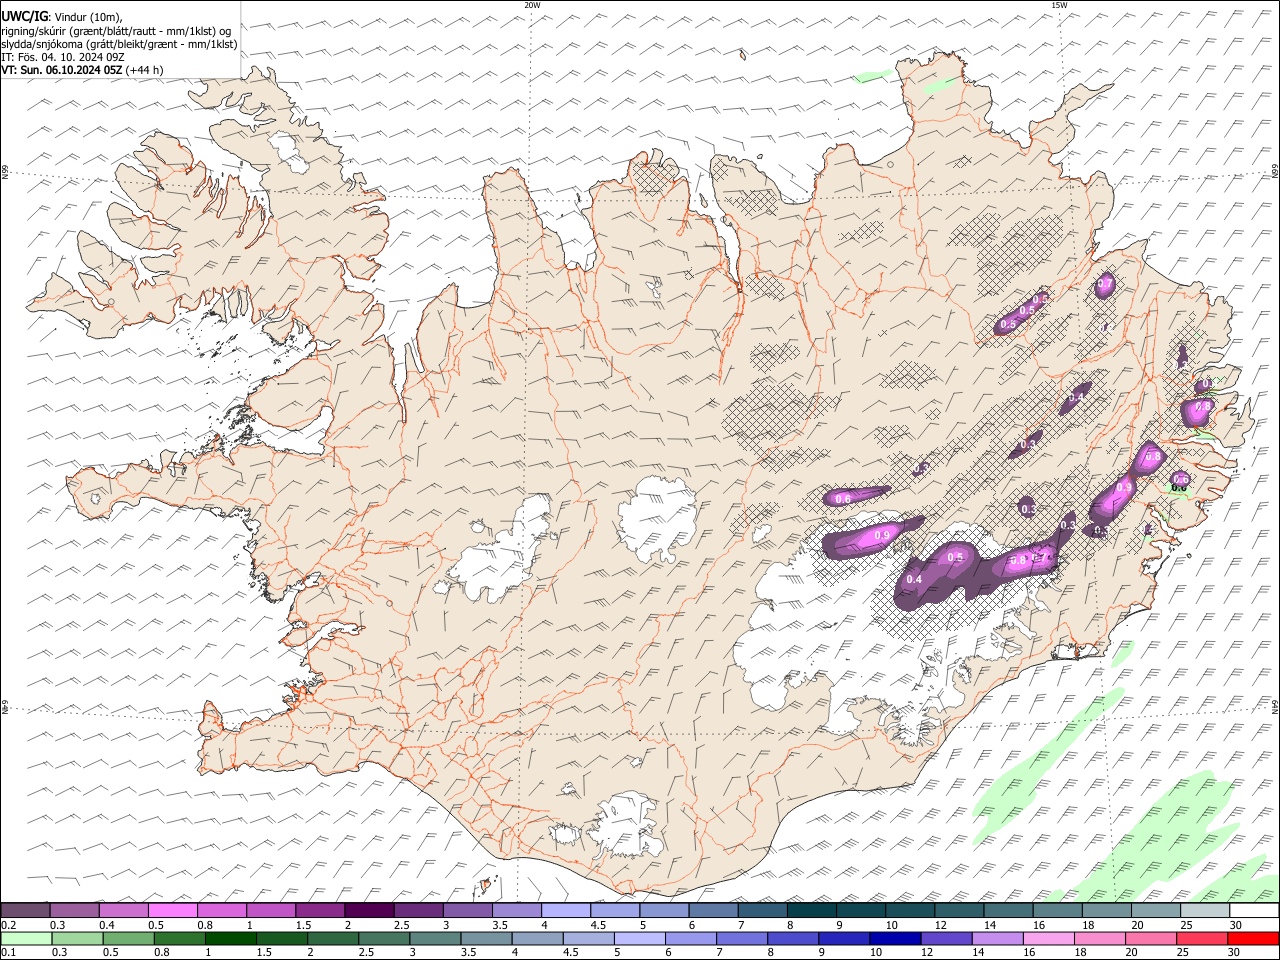Click the 2 swatch in bottom legend row
1280x960 pixels.
[x=332, y=938]
